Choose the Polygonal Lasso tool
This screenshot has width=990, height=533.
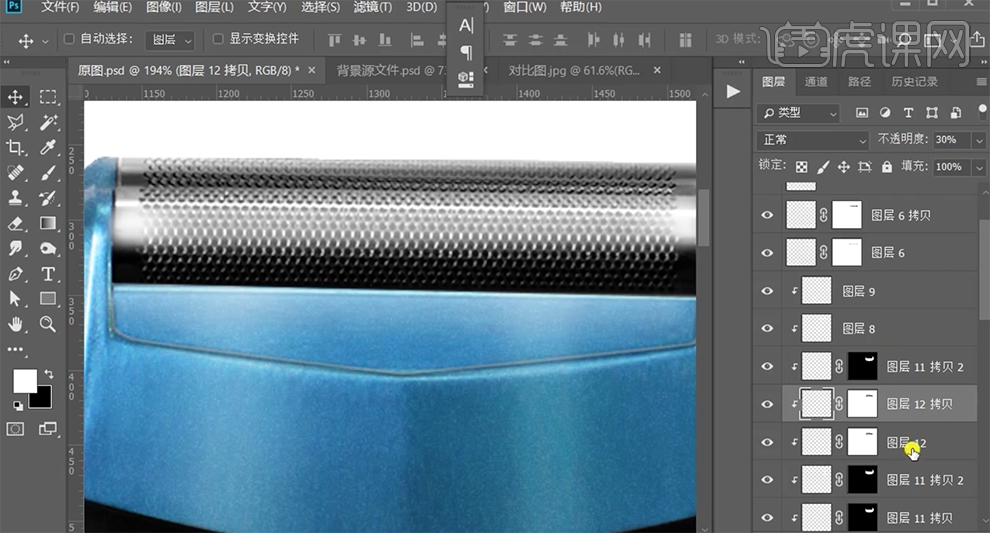15,122
